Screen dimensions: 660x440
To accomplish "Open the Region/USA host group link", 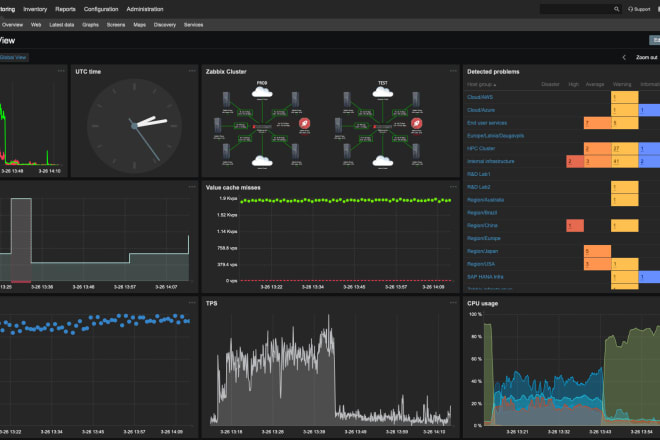I will (x=481, y=264).
